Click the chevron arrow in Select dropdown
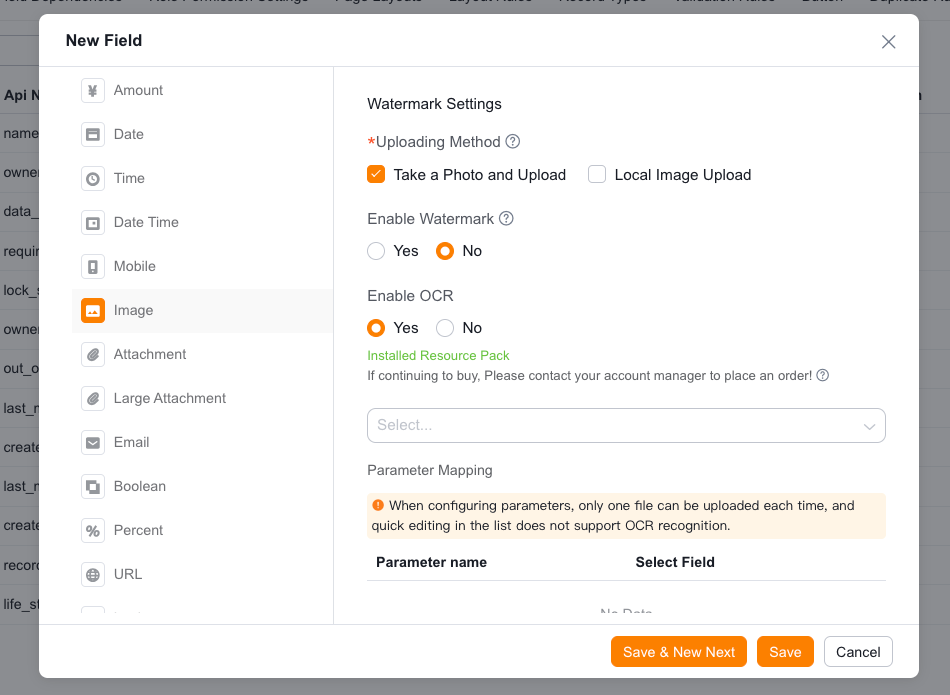The height and width of the screenshot is (695, 950). 869,426
